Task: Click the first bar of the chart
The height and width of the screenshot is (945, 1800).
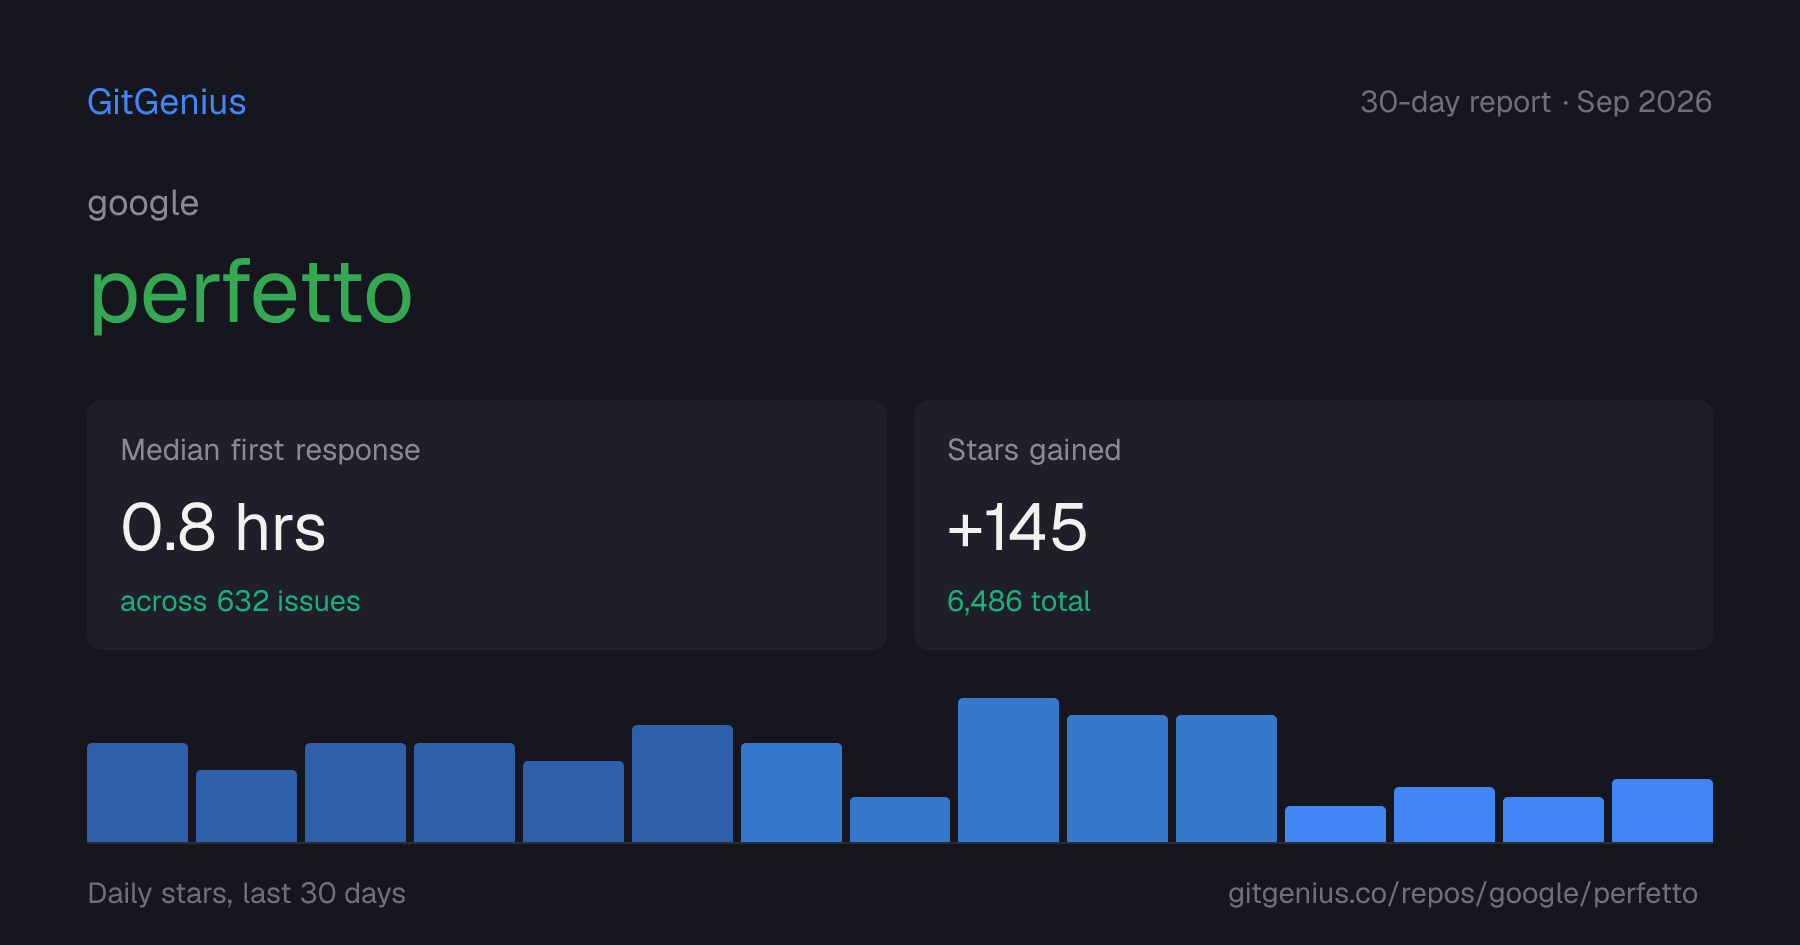Action: (x=137, y=792)
